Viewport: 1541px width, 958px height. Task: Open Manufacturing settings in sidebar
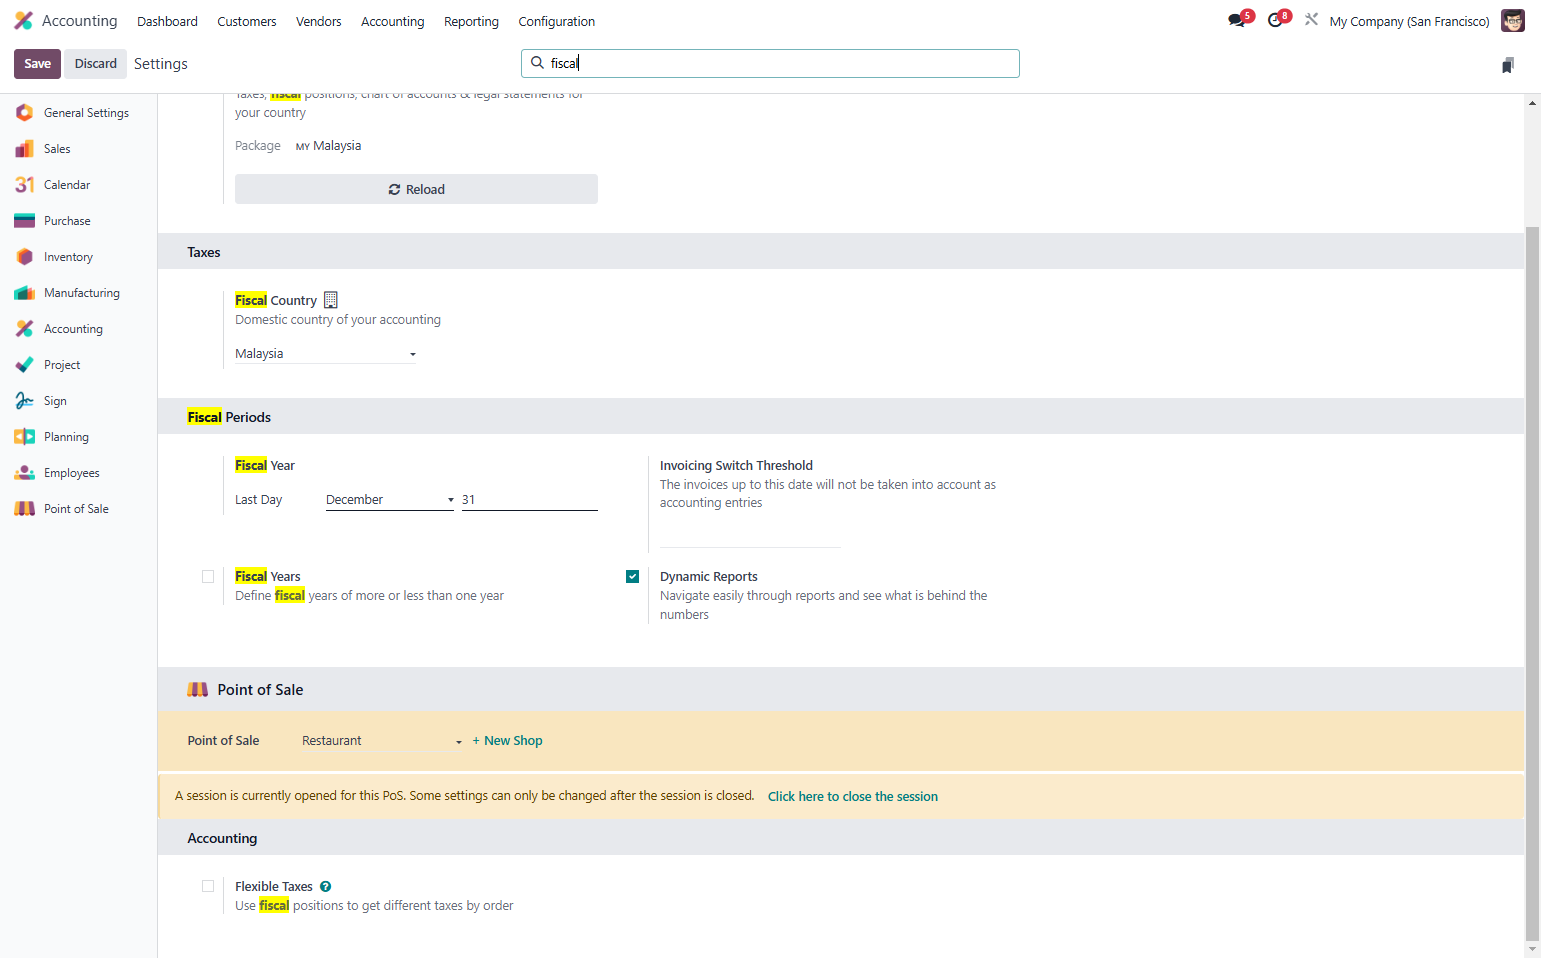pyautogui.click(x=79, y=293)
